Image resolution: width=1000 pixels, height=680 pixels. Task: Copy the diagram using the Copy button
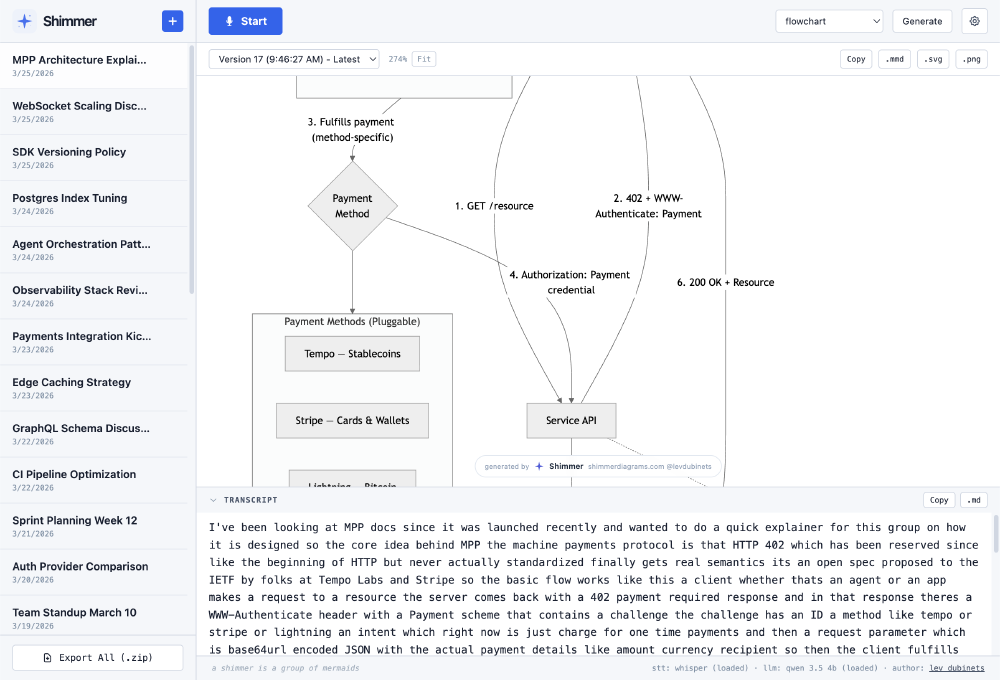[856, 59]
